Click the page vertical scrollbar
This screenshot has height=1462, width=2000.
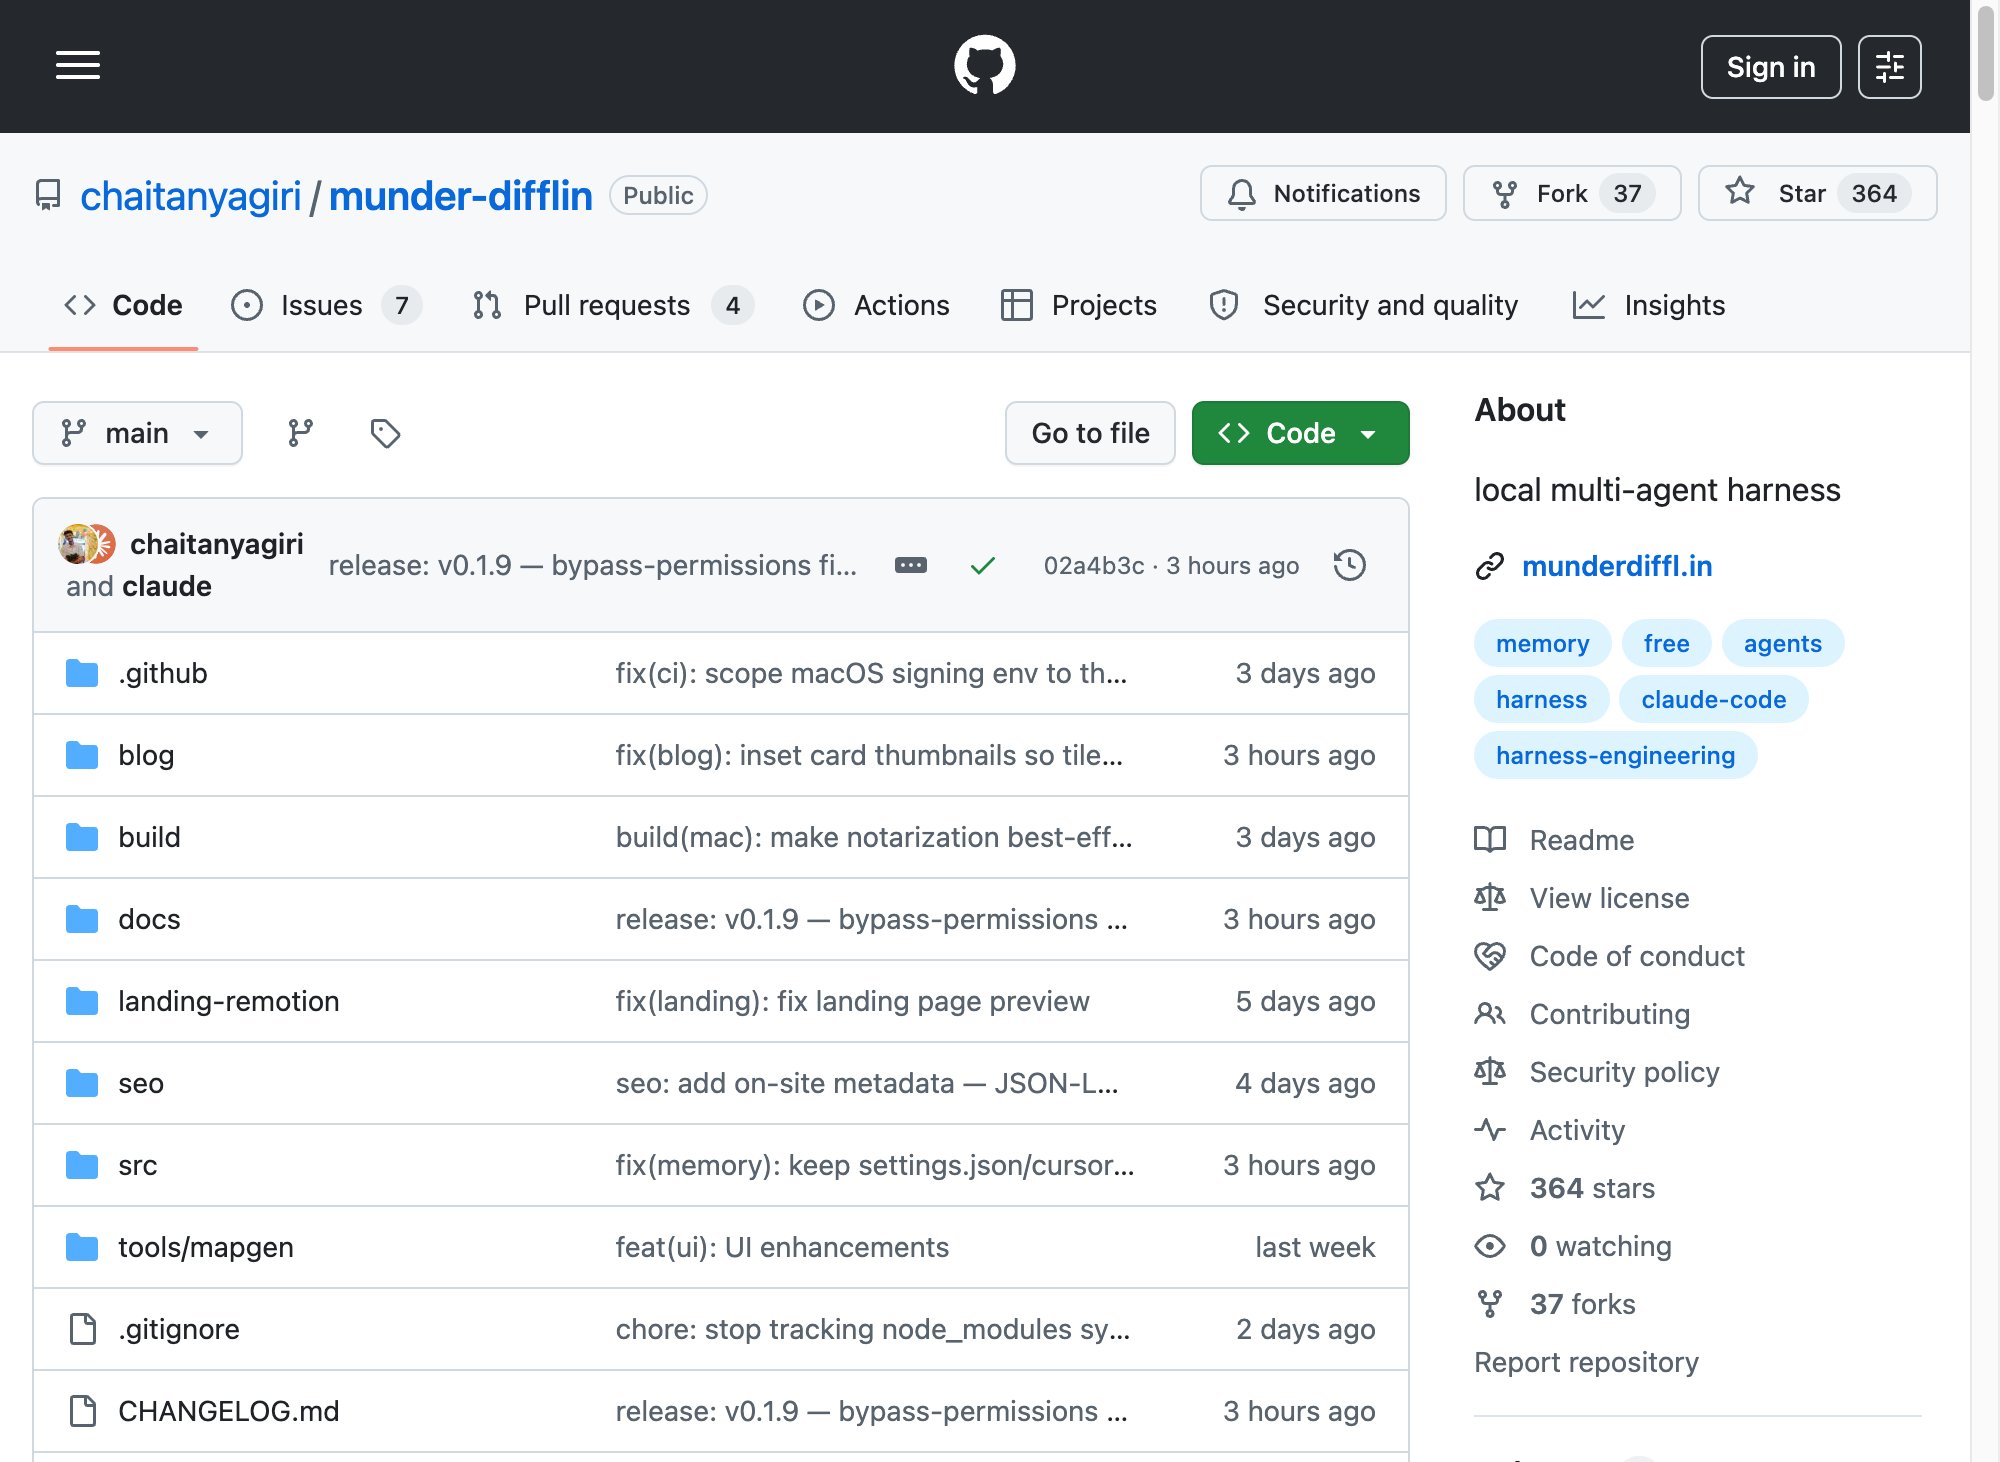point(1985,731)
